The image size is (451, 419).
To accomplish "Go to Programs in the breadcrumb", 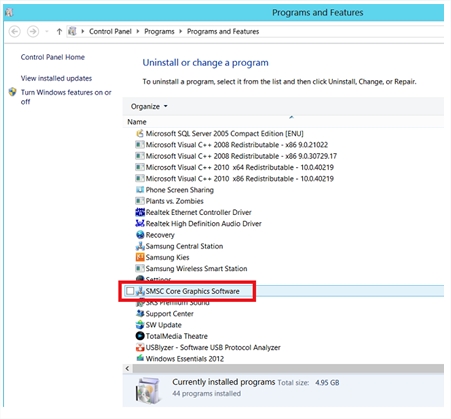I will (159, 31).
